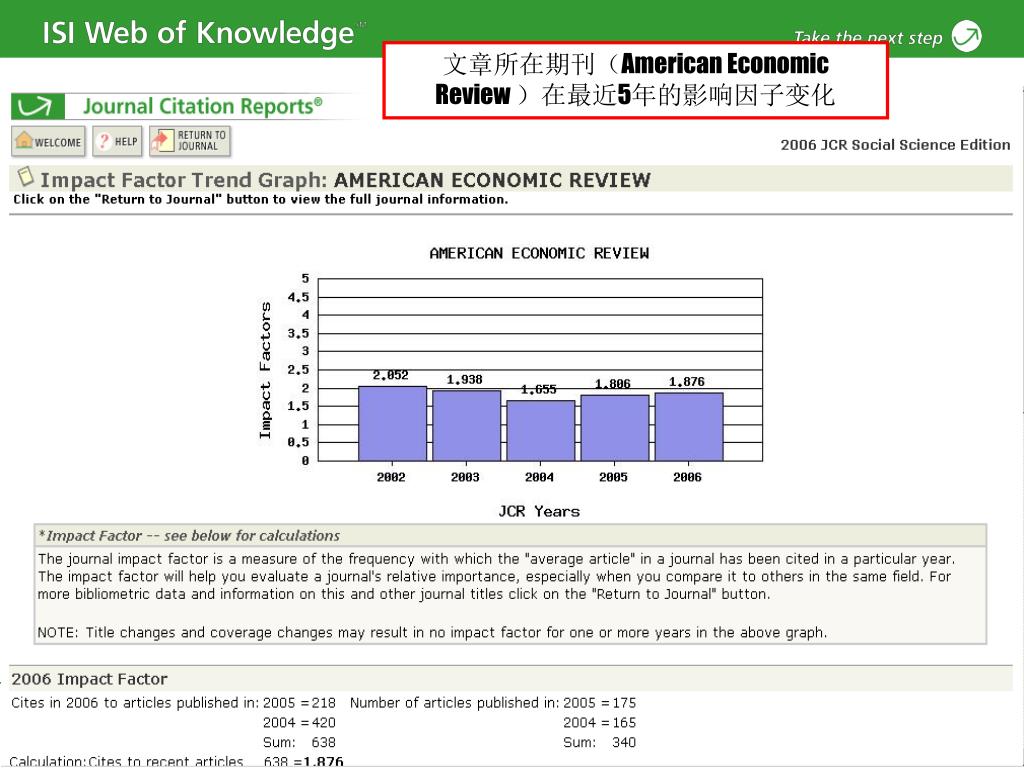Click the Journal Citation Reports heading text
Viewport: 1024px width, 768px height.
pyautogui.click(x=202, y=106)
